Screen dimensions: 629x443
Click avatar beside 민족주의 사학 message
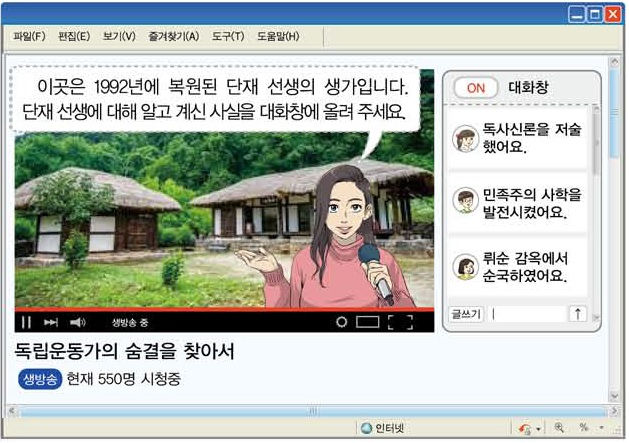[x=464, y=202]
